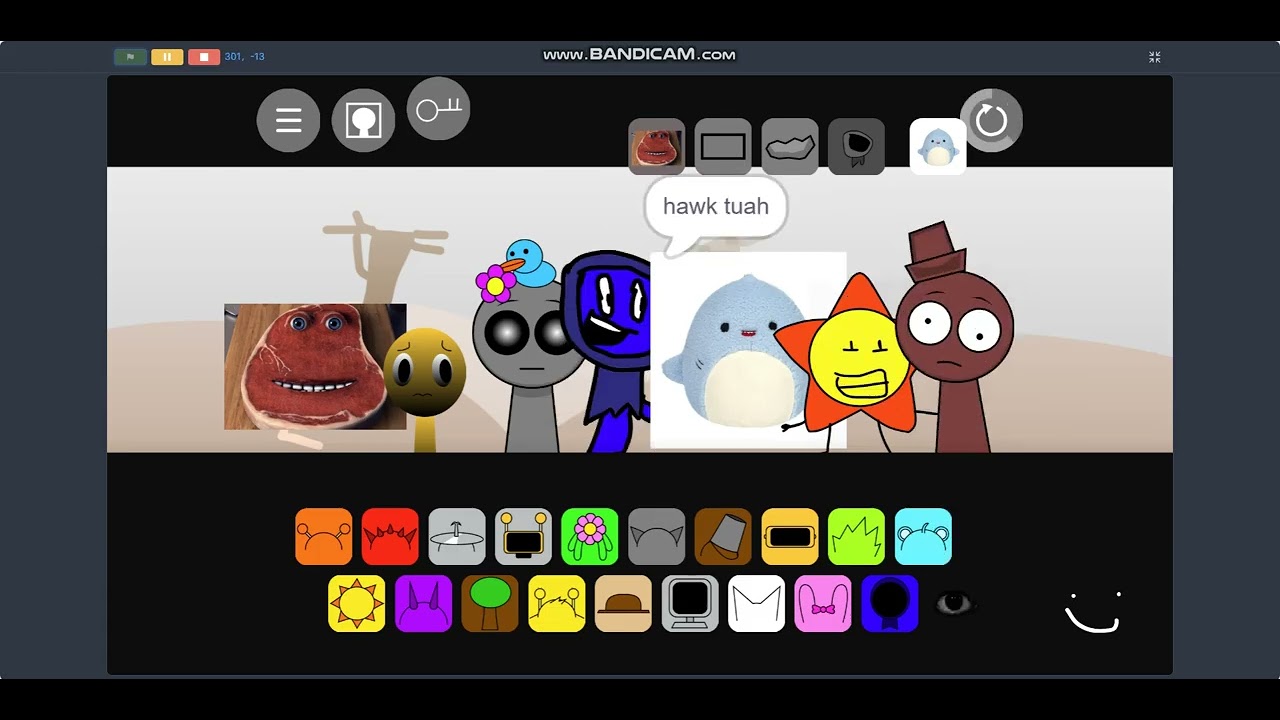This screenshot has width=1280, height=720.
Task: Click the sun star character on stage
Action: point(857,362)
